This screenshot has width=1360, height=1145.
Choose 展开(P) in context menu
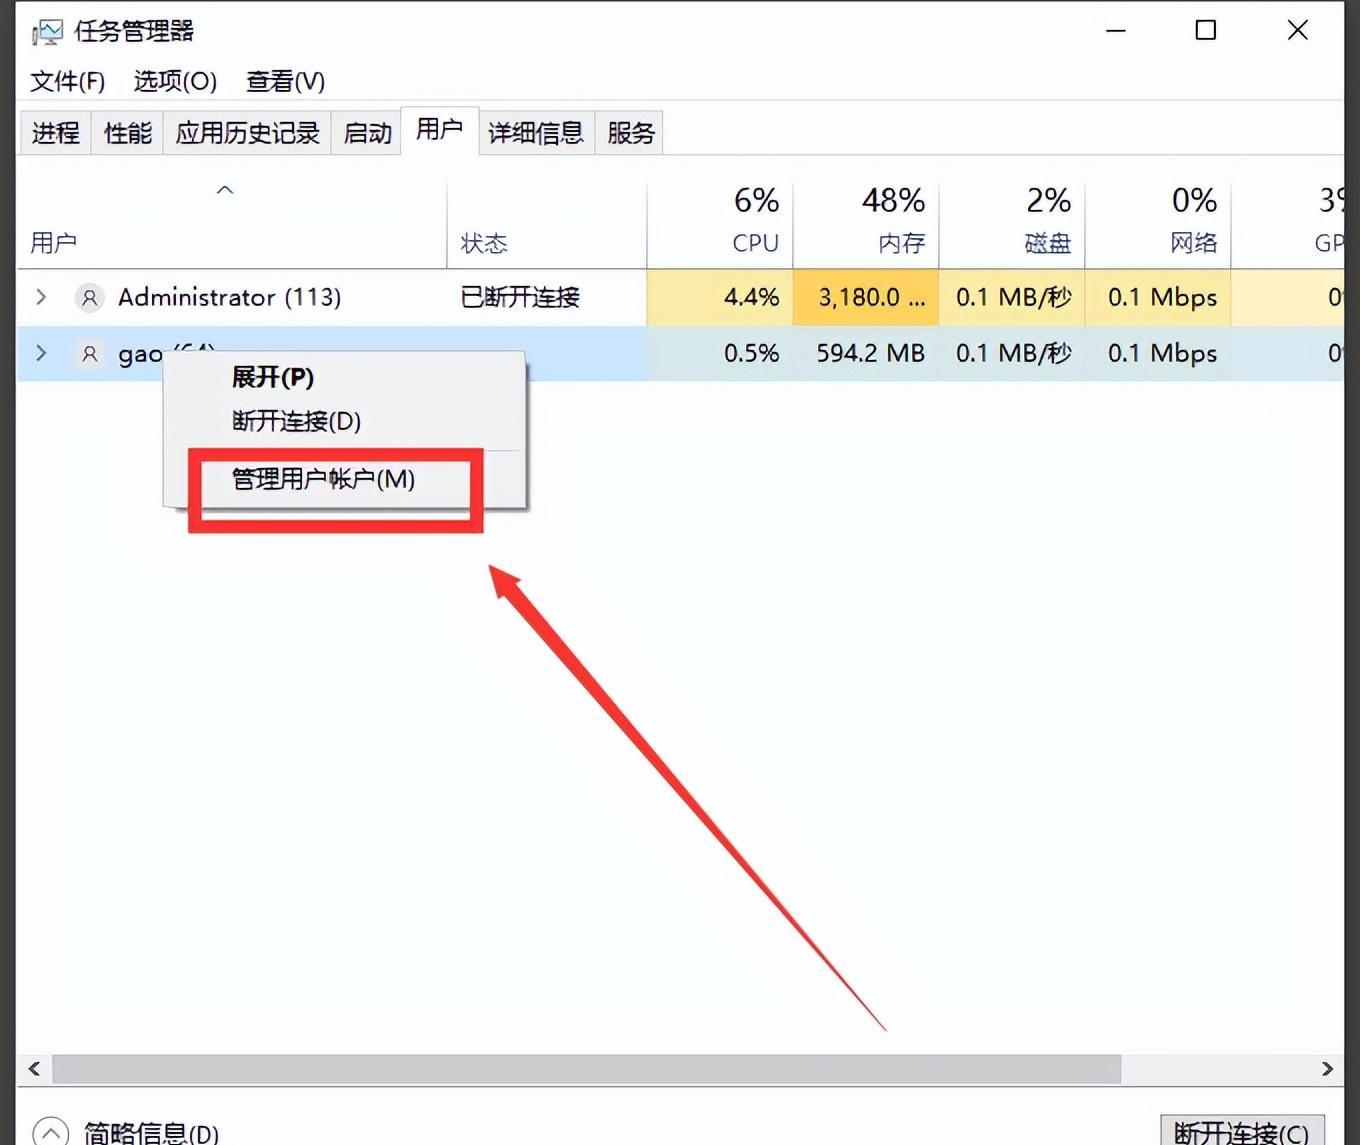tap(344, 377)
